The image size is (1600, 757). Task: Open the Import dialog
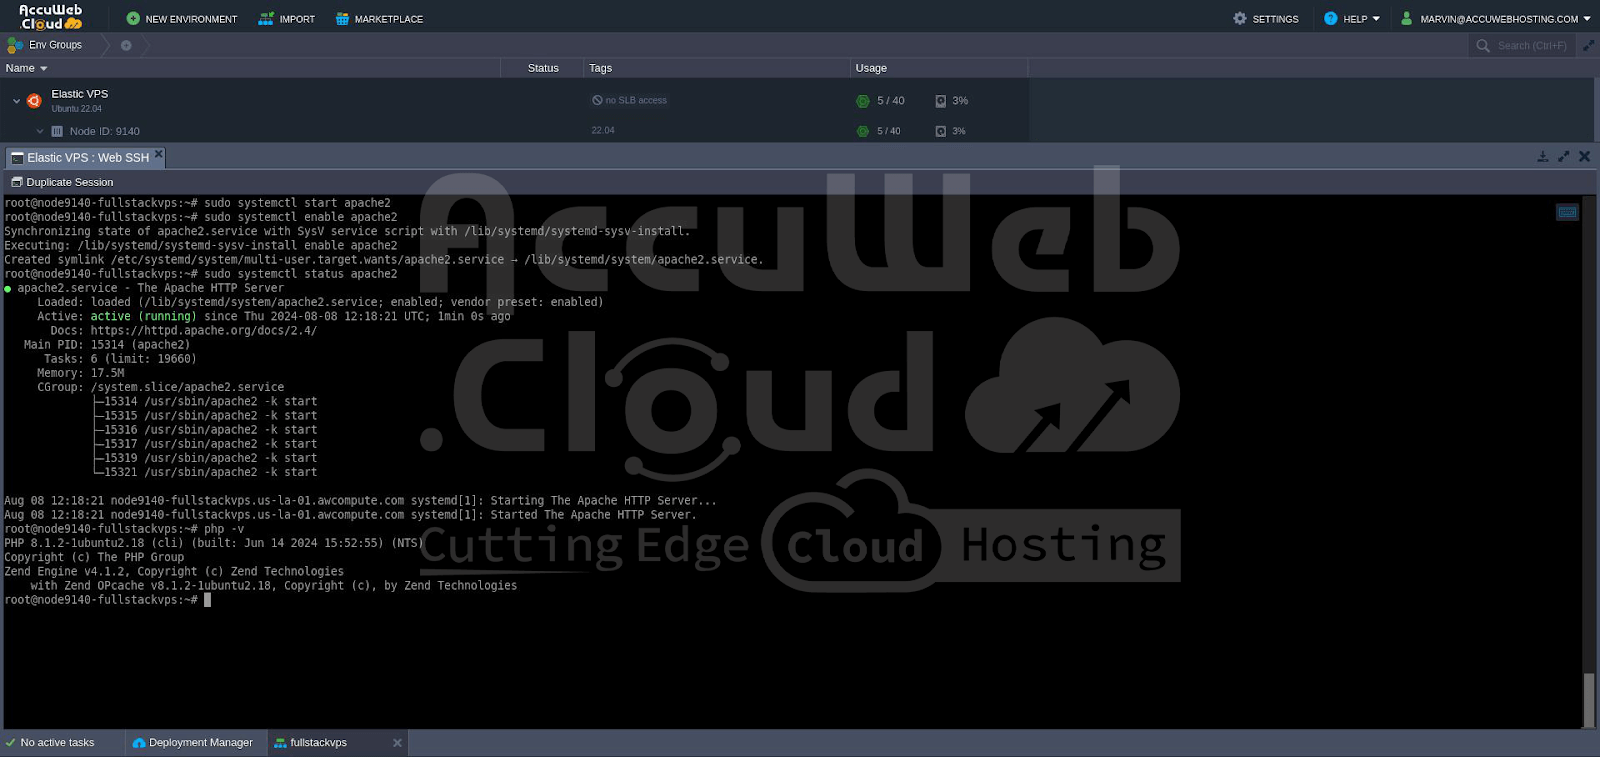pyautogui.click(x=286, y=19)
